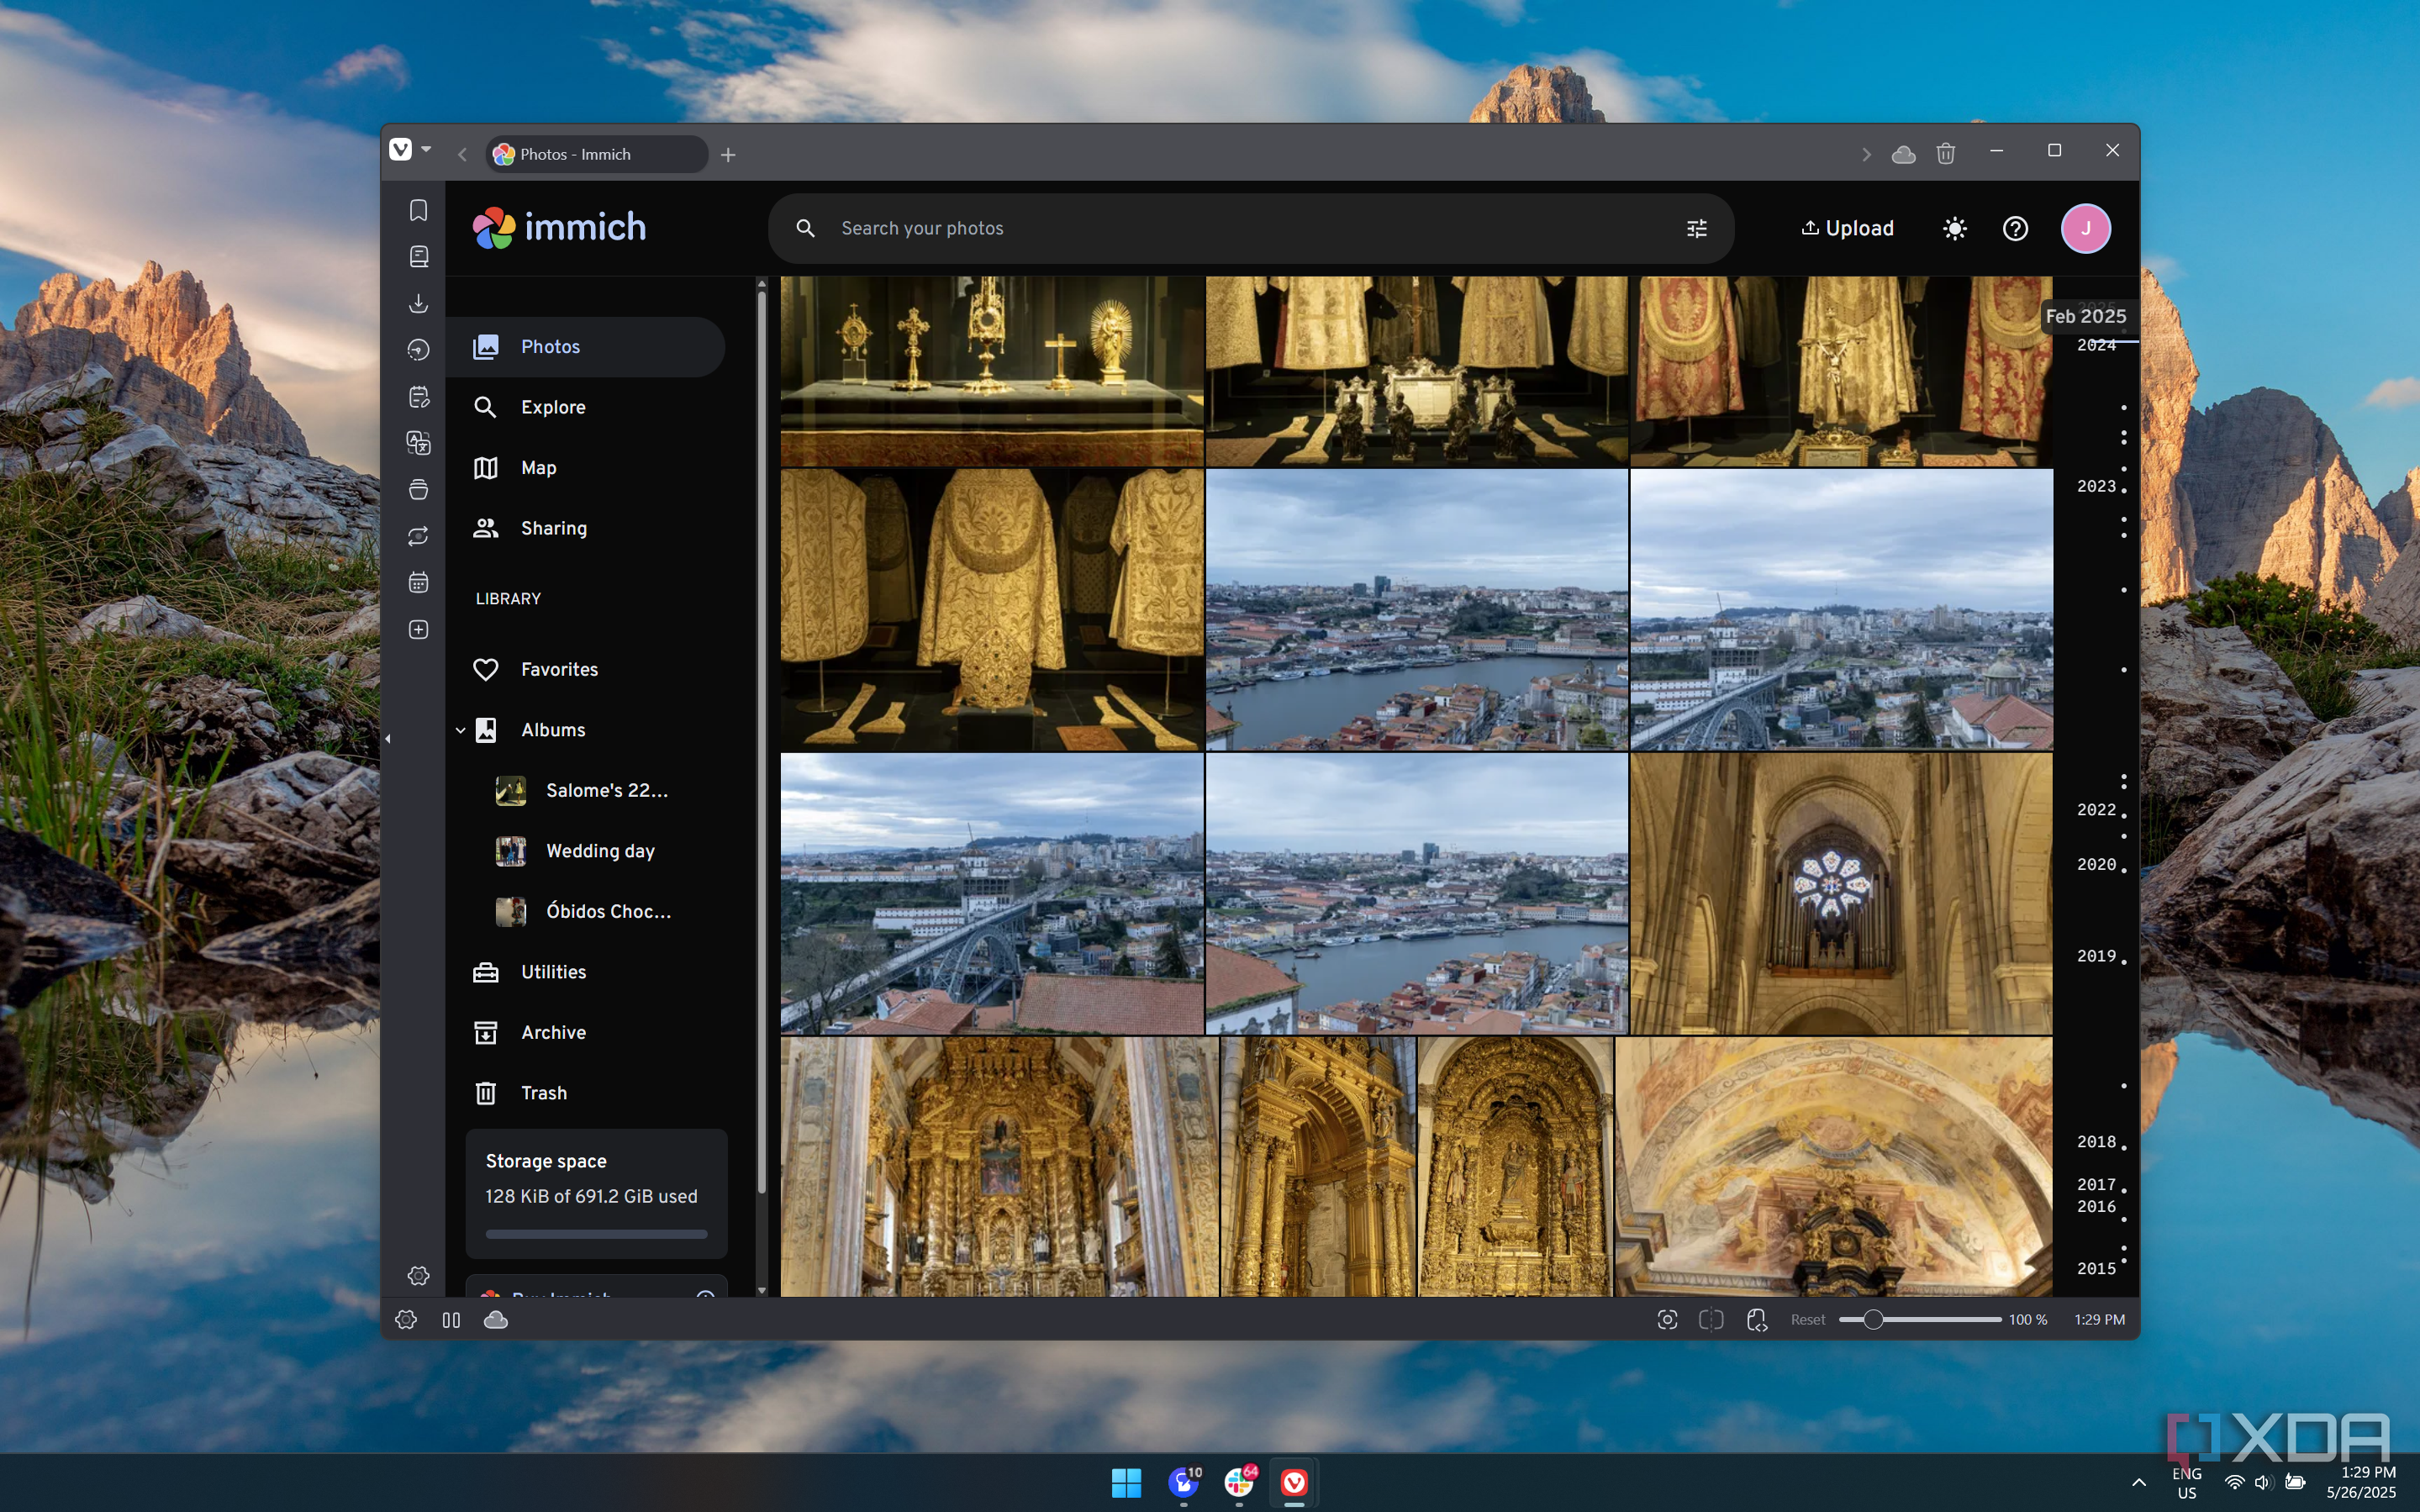The image size is (2420, 1512).
Task: Click the Immich logo
Action: 559,228
